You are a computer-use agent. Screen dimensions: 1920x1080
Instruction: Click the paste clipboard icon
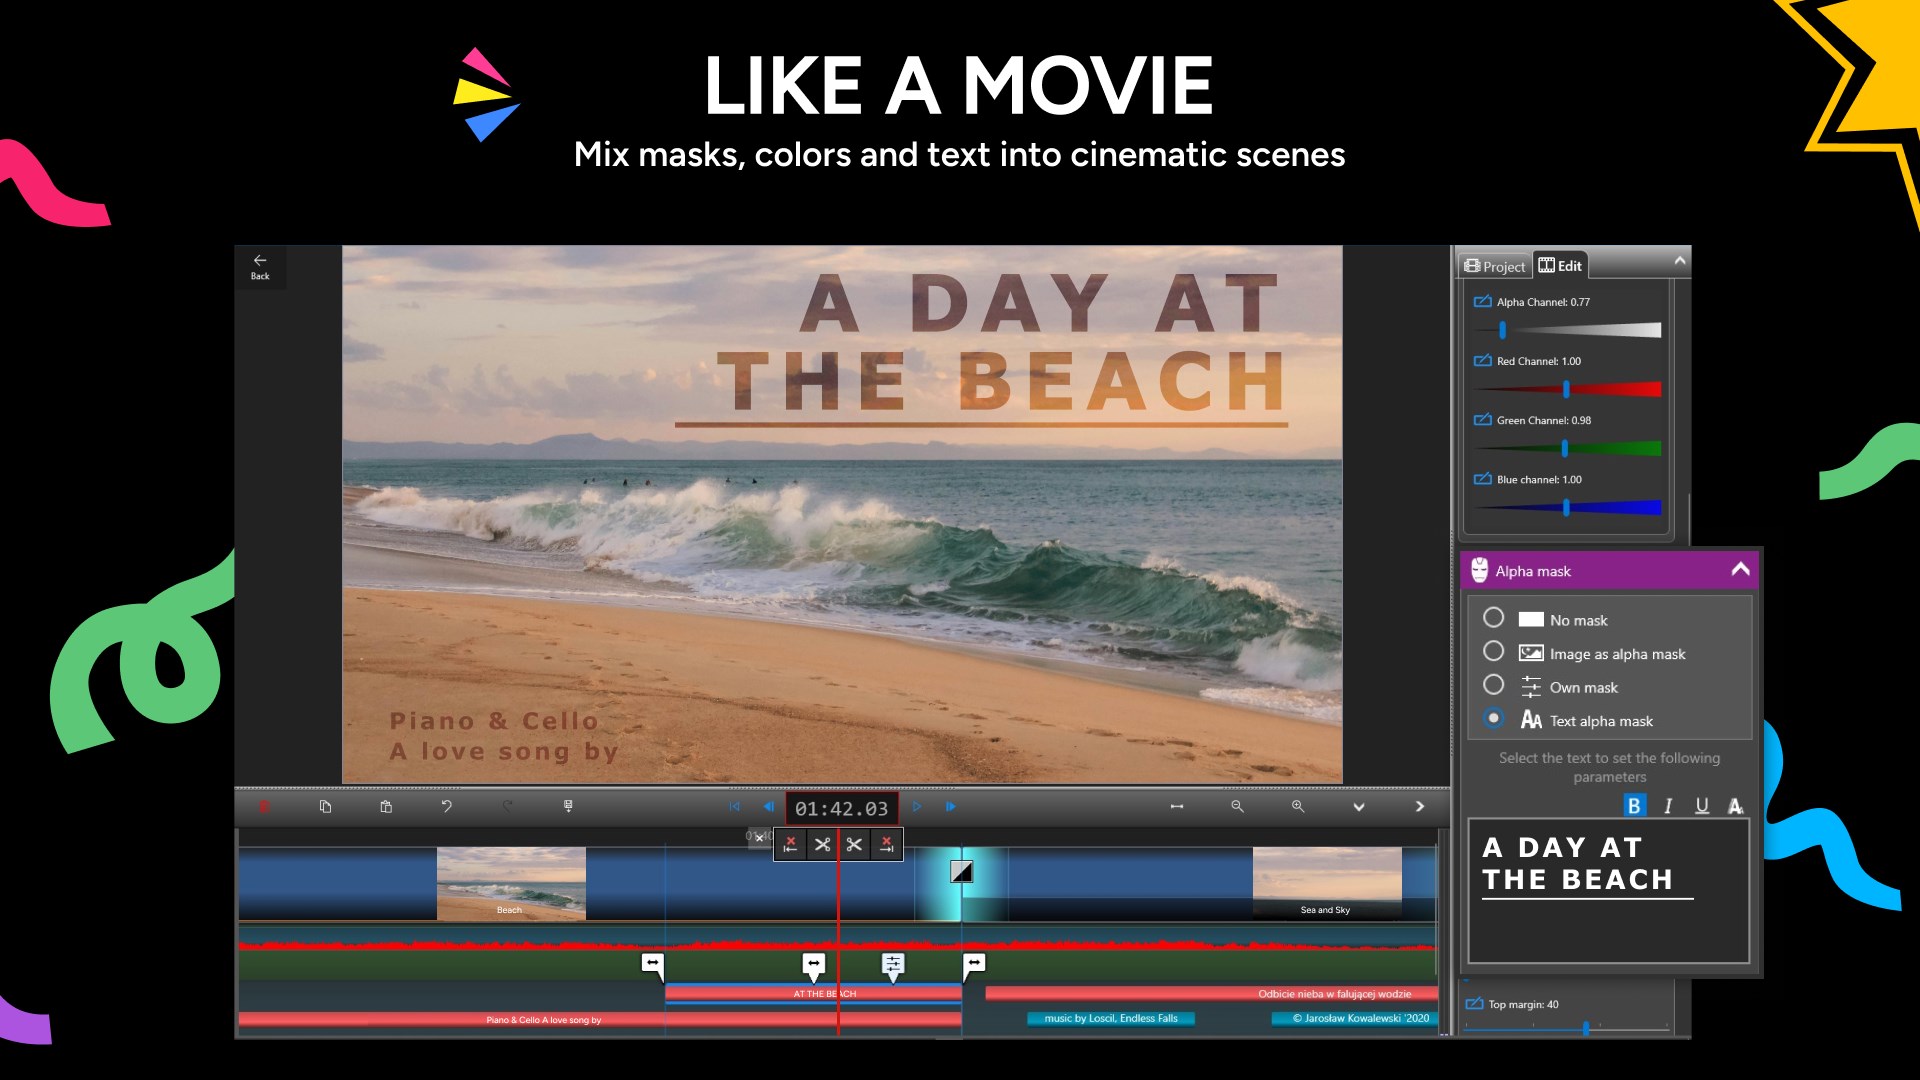click(x=386, y=807)
